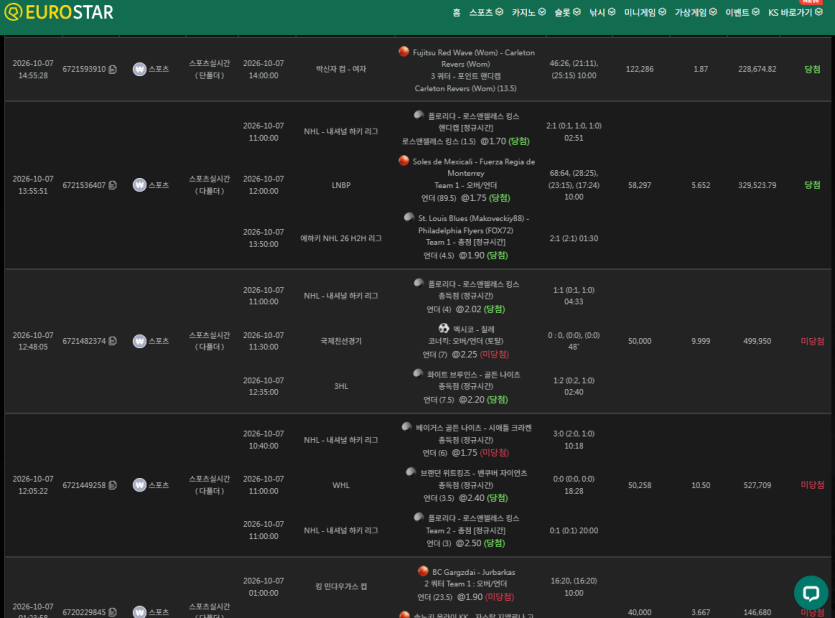Image resolution: width=835 pixels, height=618 pixels.
Task: Click the stake amount 58,297
Action: [x=640, y=185]
